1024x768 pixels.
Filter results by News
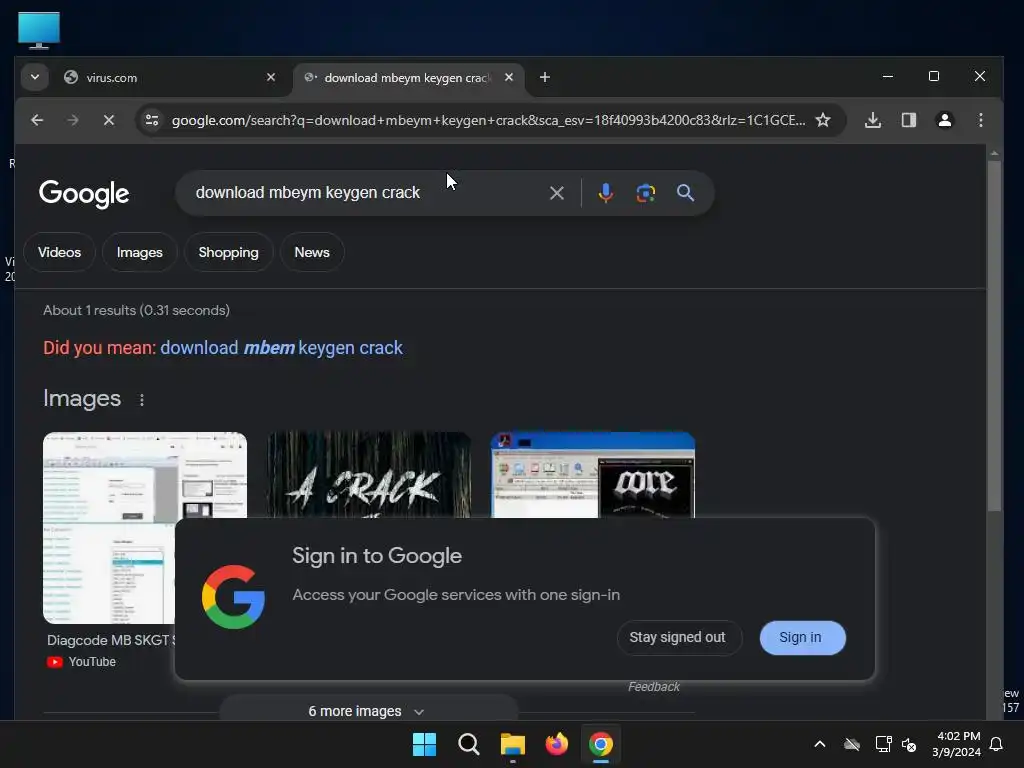[312, 252]
